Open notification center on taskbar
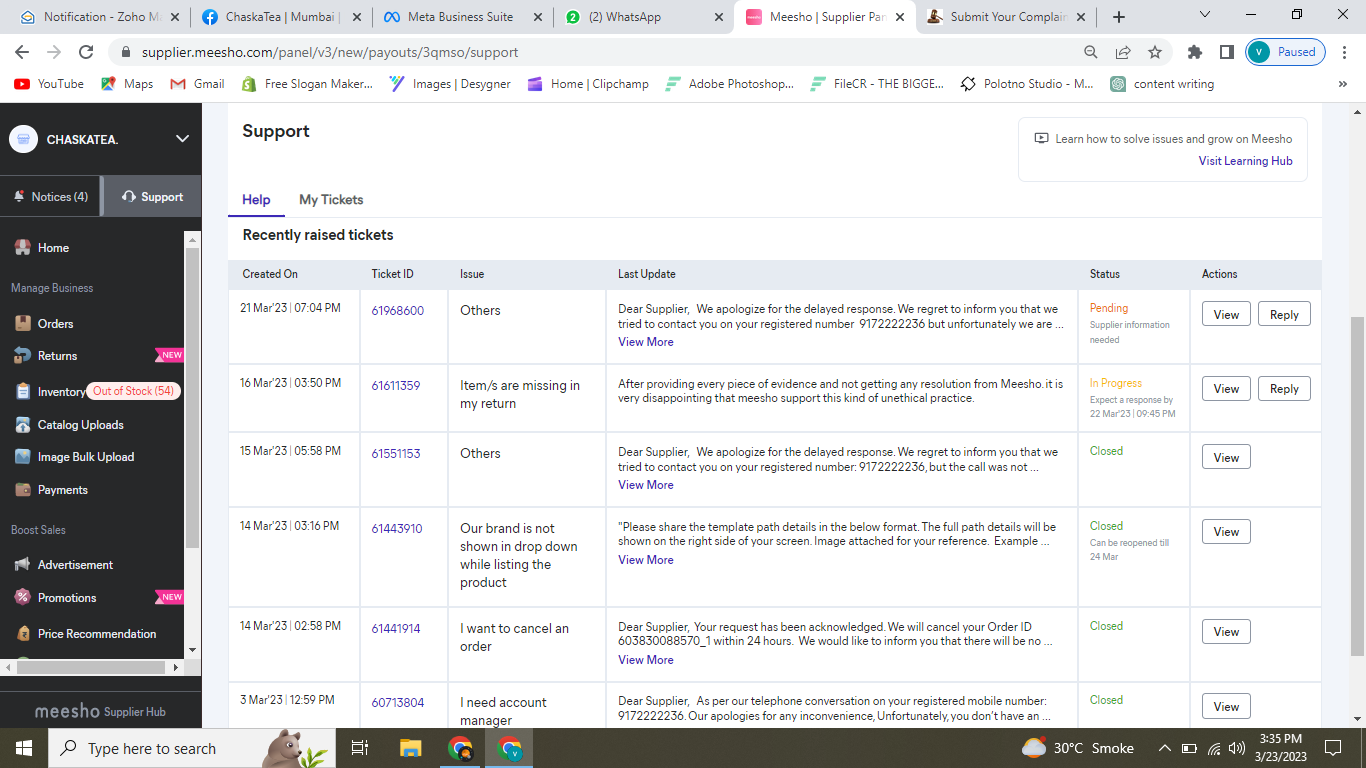1366x768 pixels. point(1333,748)
